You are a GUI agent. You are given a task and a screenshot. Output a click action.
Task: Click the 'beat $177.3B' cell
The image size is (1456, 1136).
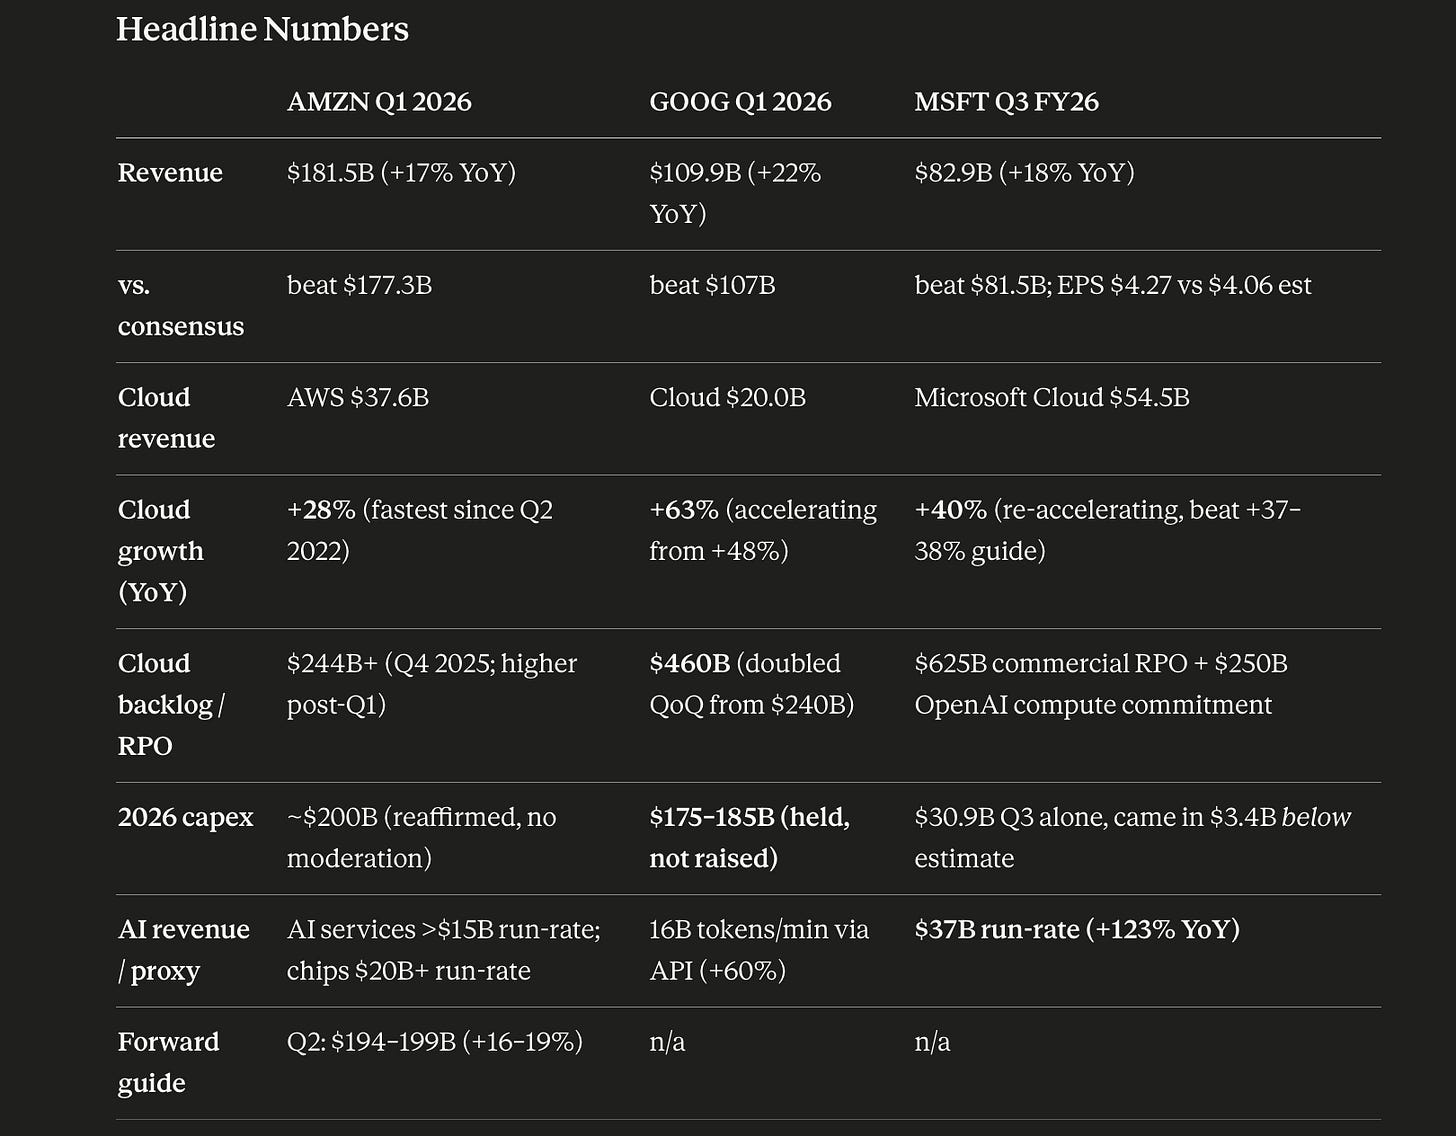359,286
